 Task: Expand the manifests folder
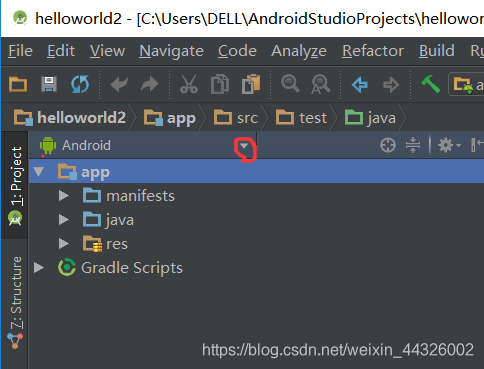(64, 196)
